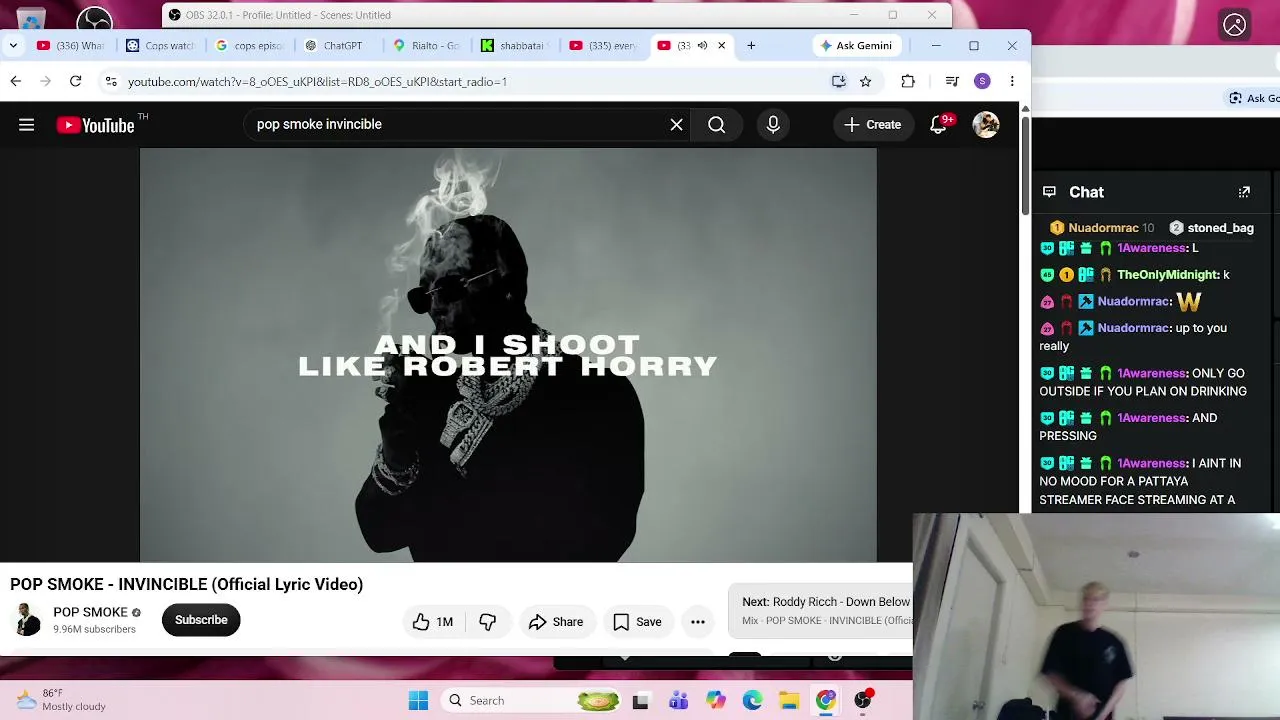
Task: Install app icon in address bar
Action: tap(839, 82)
